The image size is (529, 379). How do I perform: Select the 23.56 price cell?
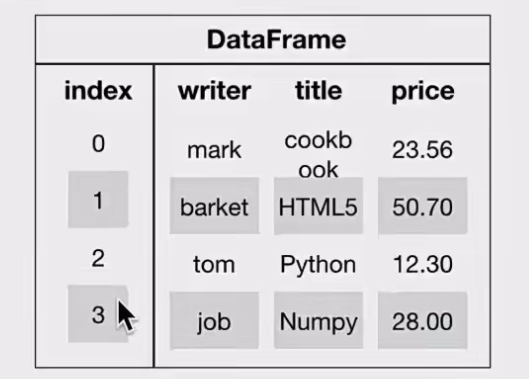[x=422, y=150]
